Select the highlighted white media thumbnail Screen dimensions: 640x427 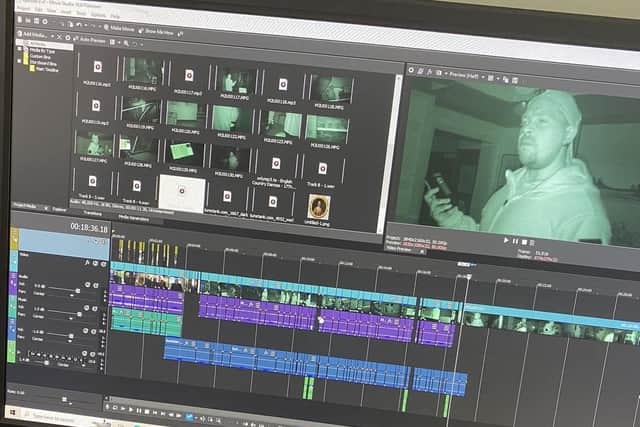click(x=182, y=193)
